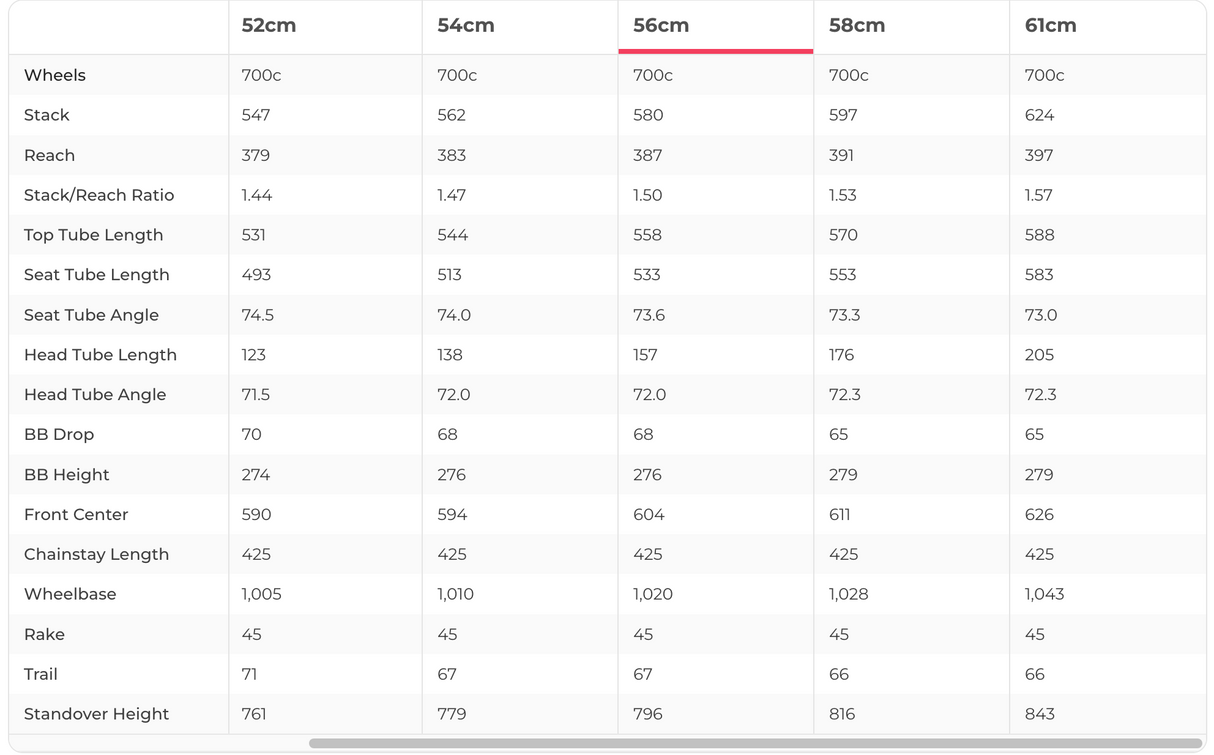
Task: Click the Stack row label
Action: click(47, 115)
